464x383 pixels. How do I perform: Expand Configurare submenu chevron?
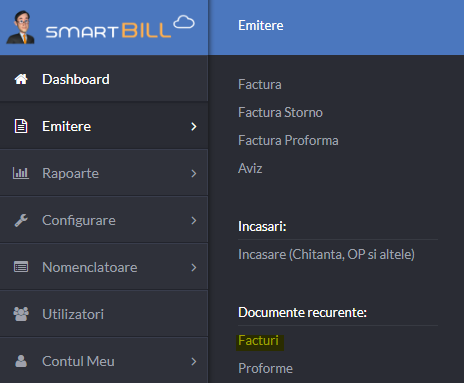194,220
